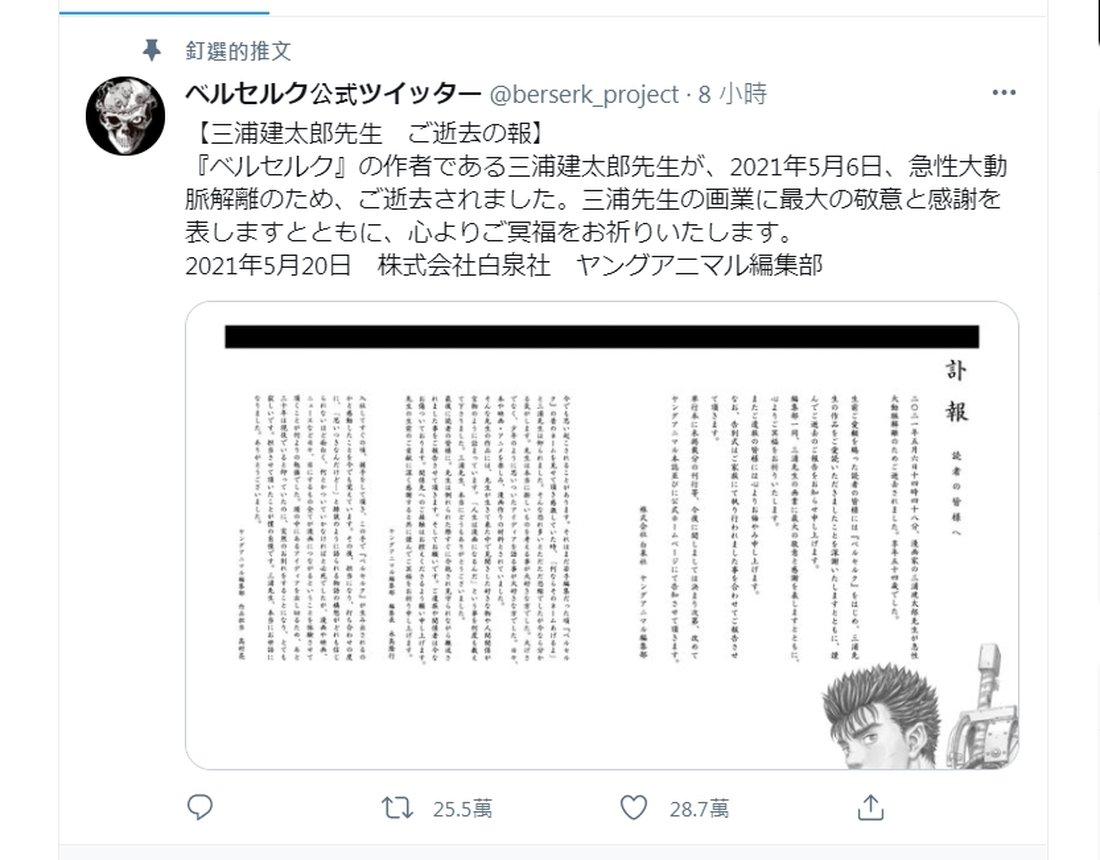The image size is (1100, 860).
Task: Click the tweet body text
Action: click(x=596, y=199)
